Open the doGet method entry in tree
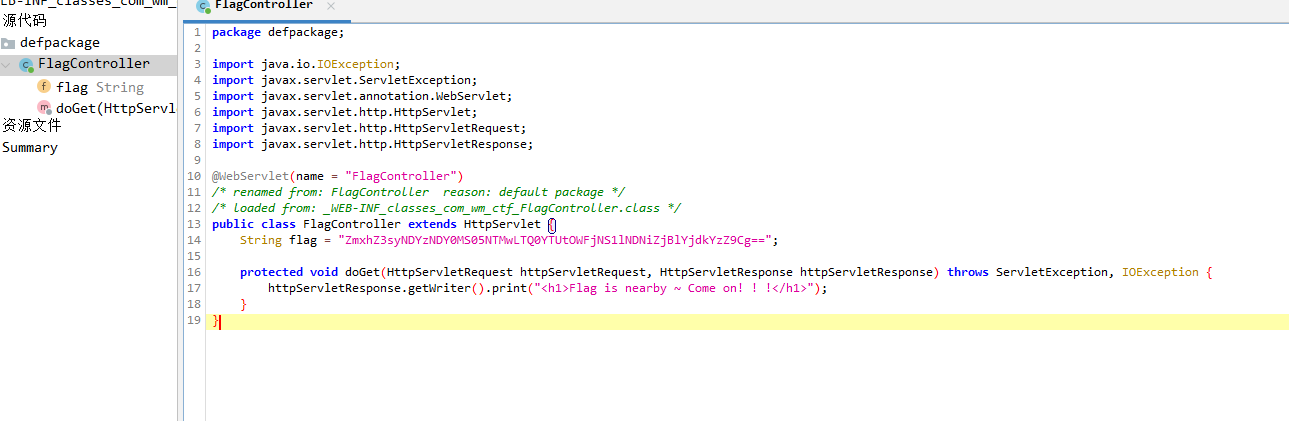 (x=116, y=108)
